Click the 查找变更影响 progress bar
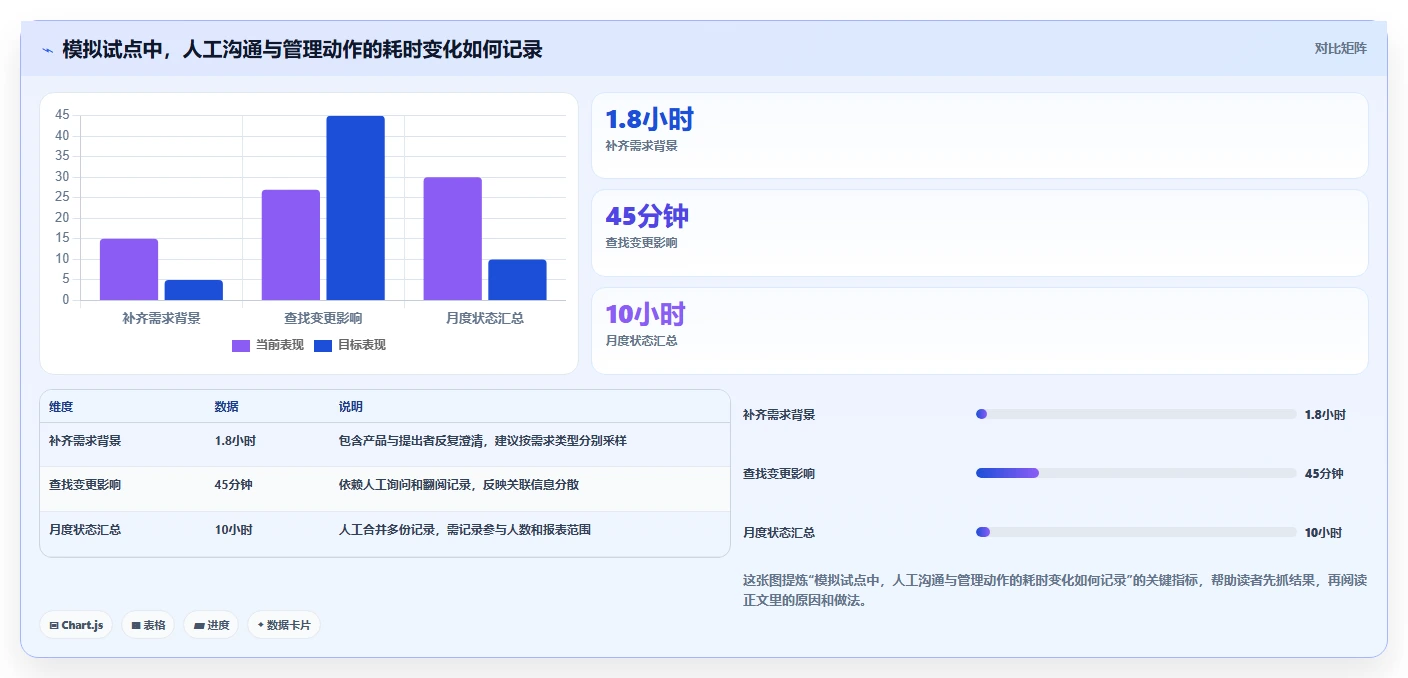1408x678 pixels. [1136, 473]
